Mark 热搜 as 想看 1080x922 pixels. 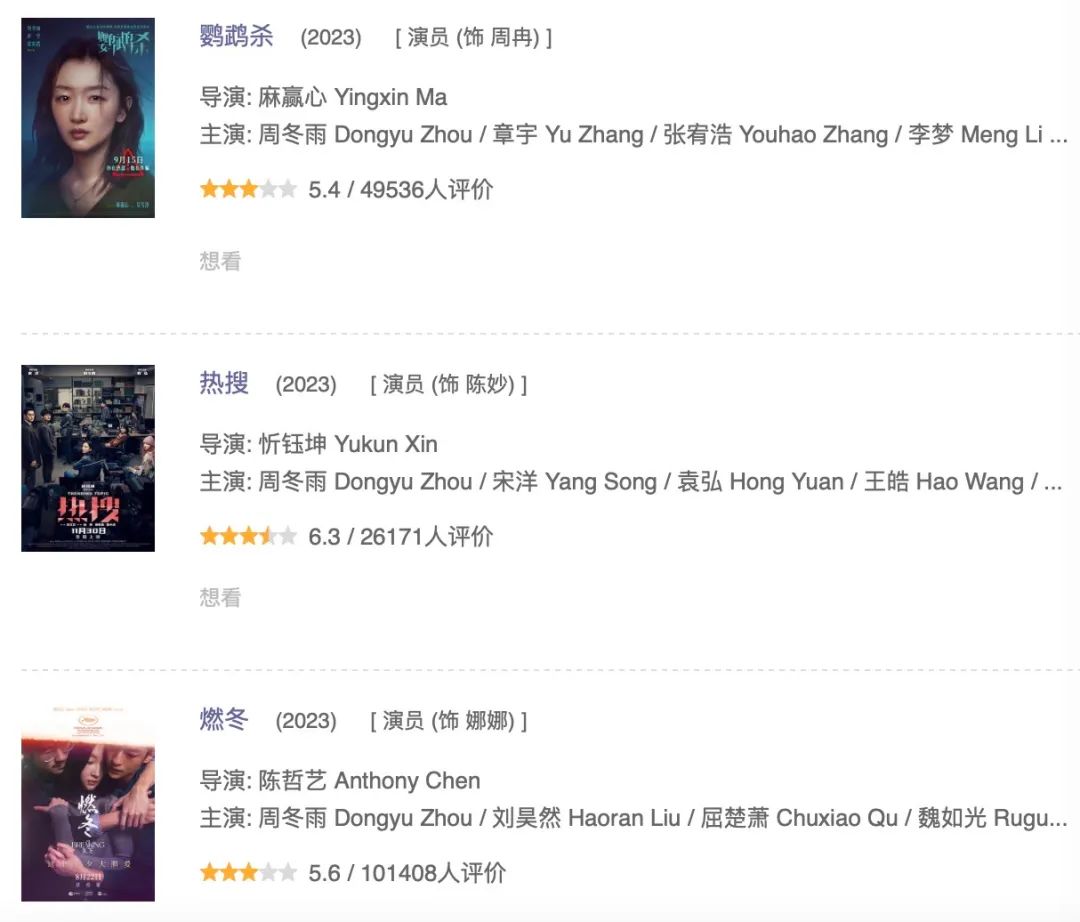coord(220,597)
